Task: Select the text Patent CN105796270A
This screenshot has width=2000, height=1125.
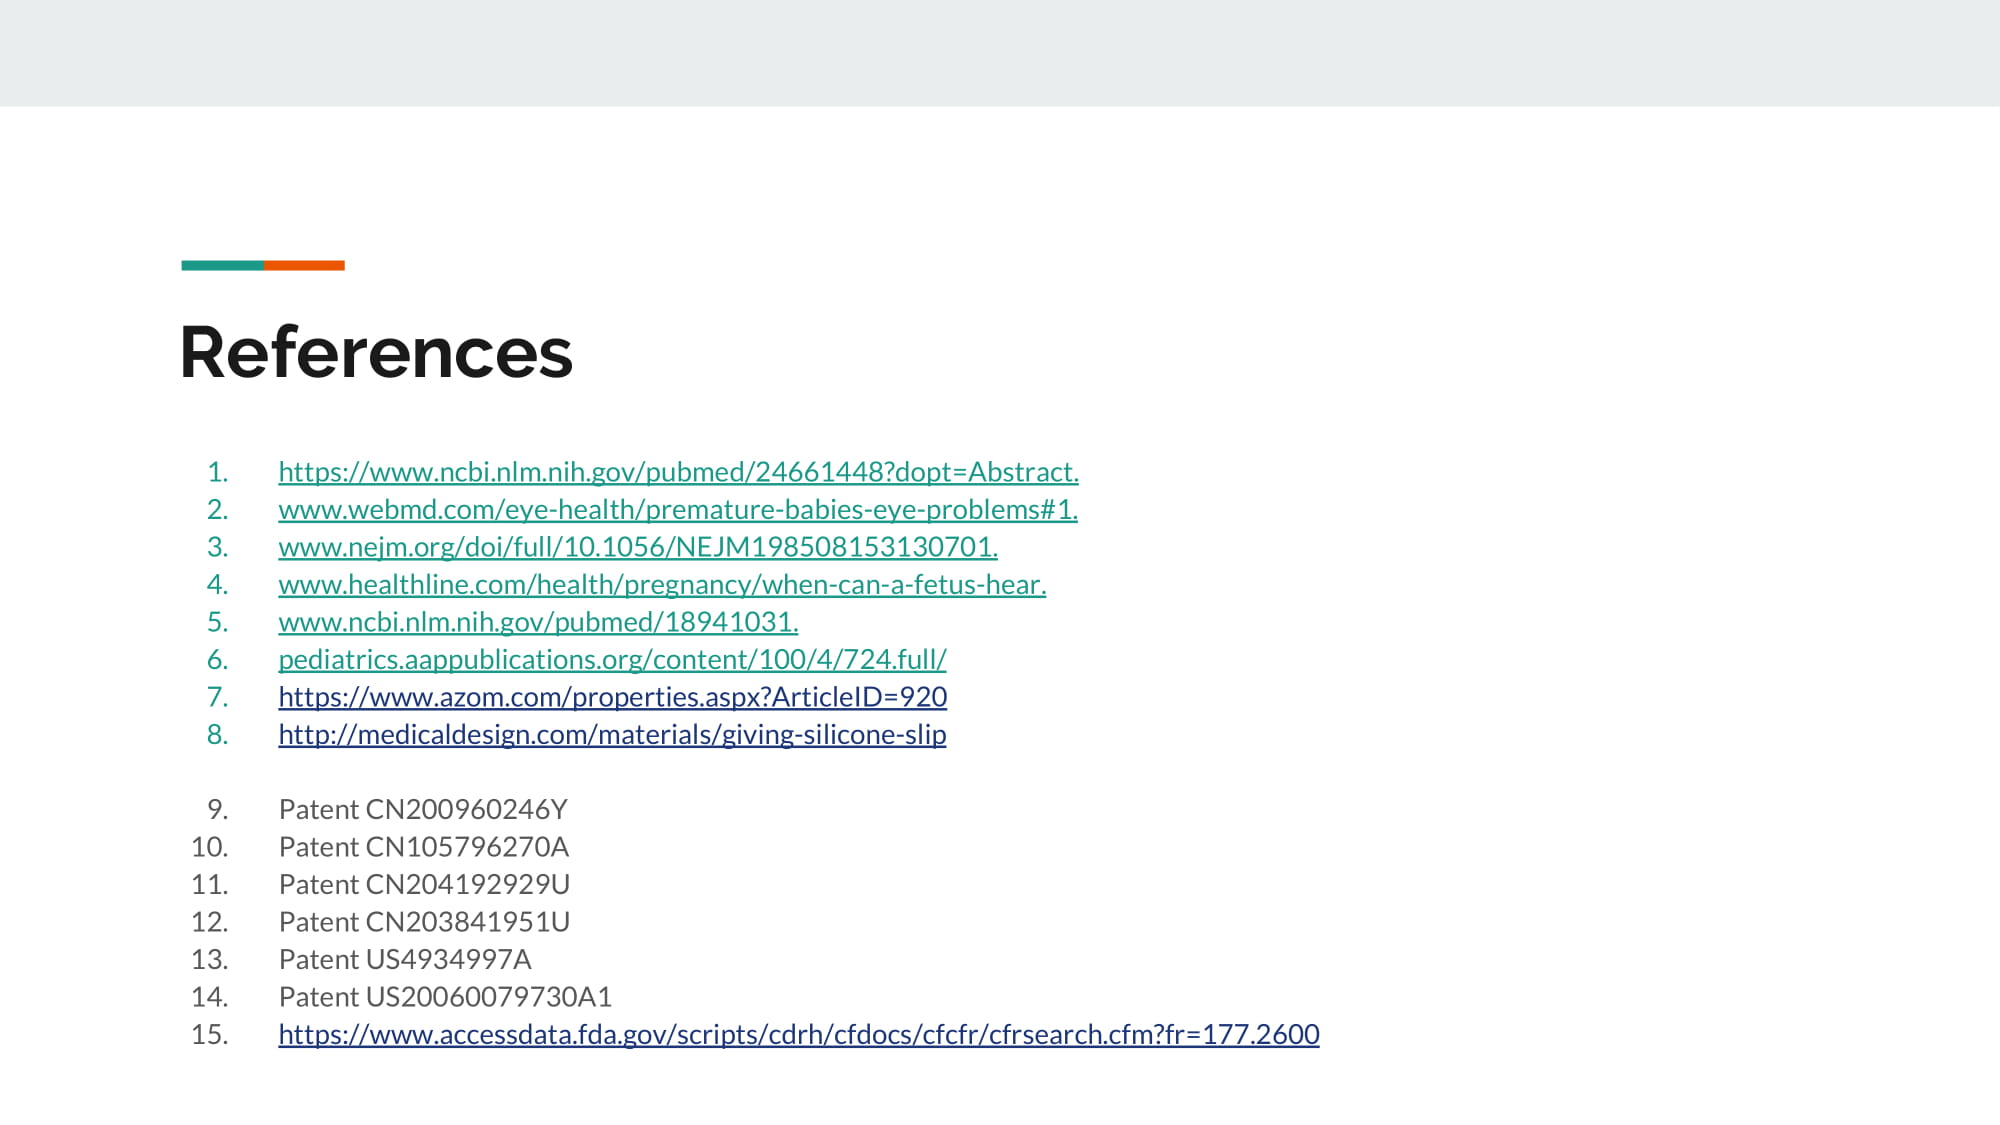Action: pyautogui.click(x=424, y=847)
